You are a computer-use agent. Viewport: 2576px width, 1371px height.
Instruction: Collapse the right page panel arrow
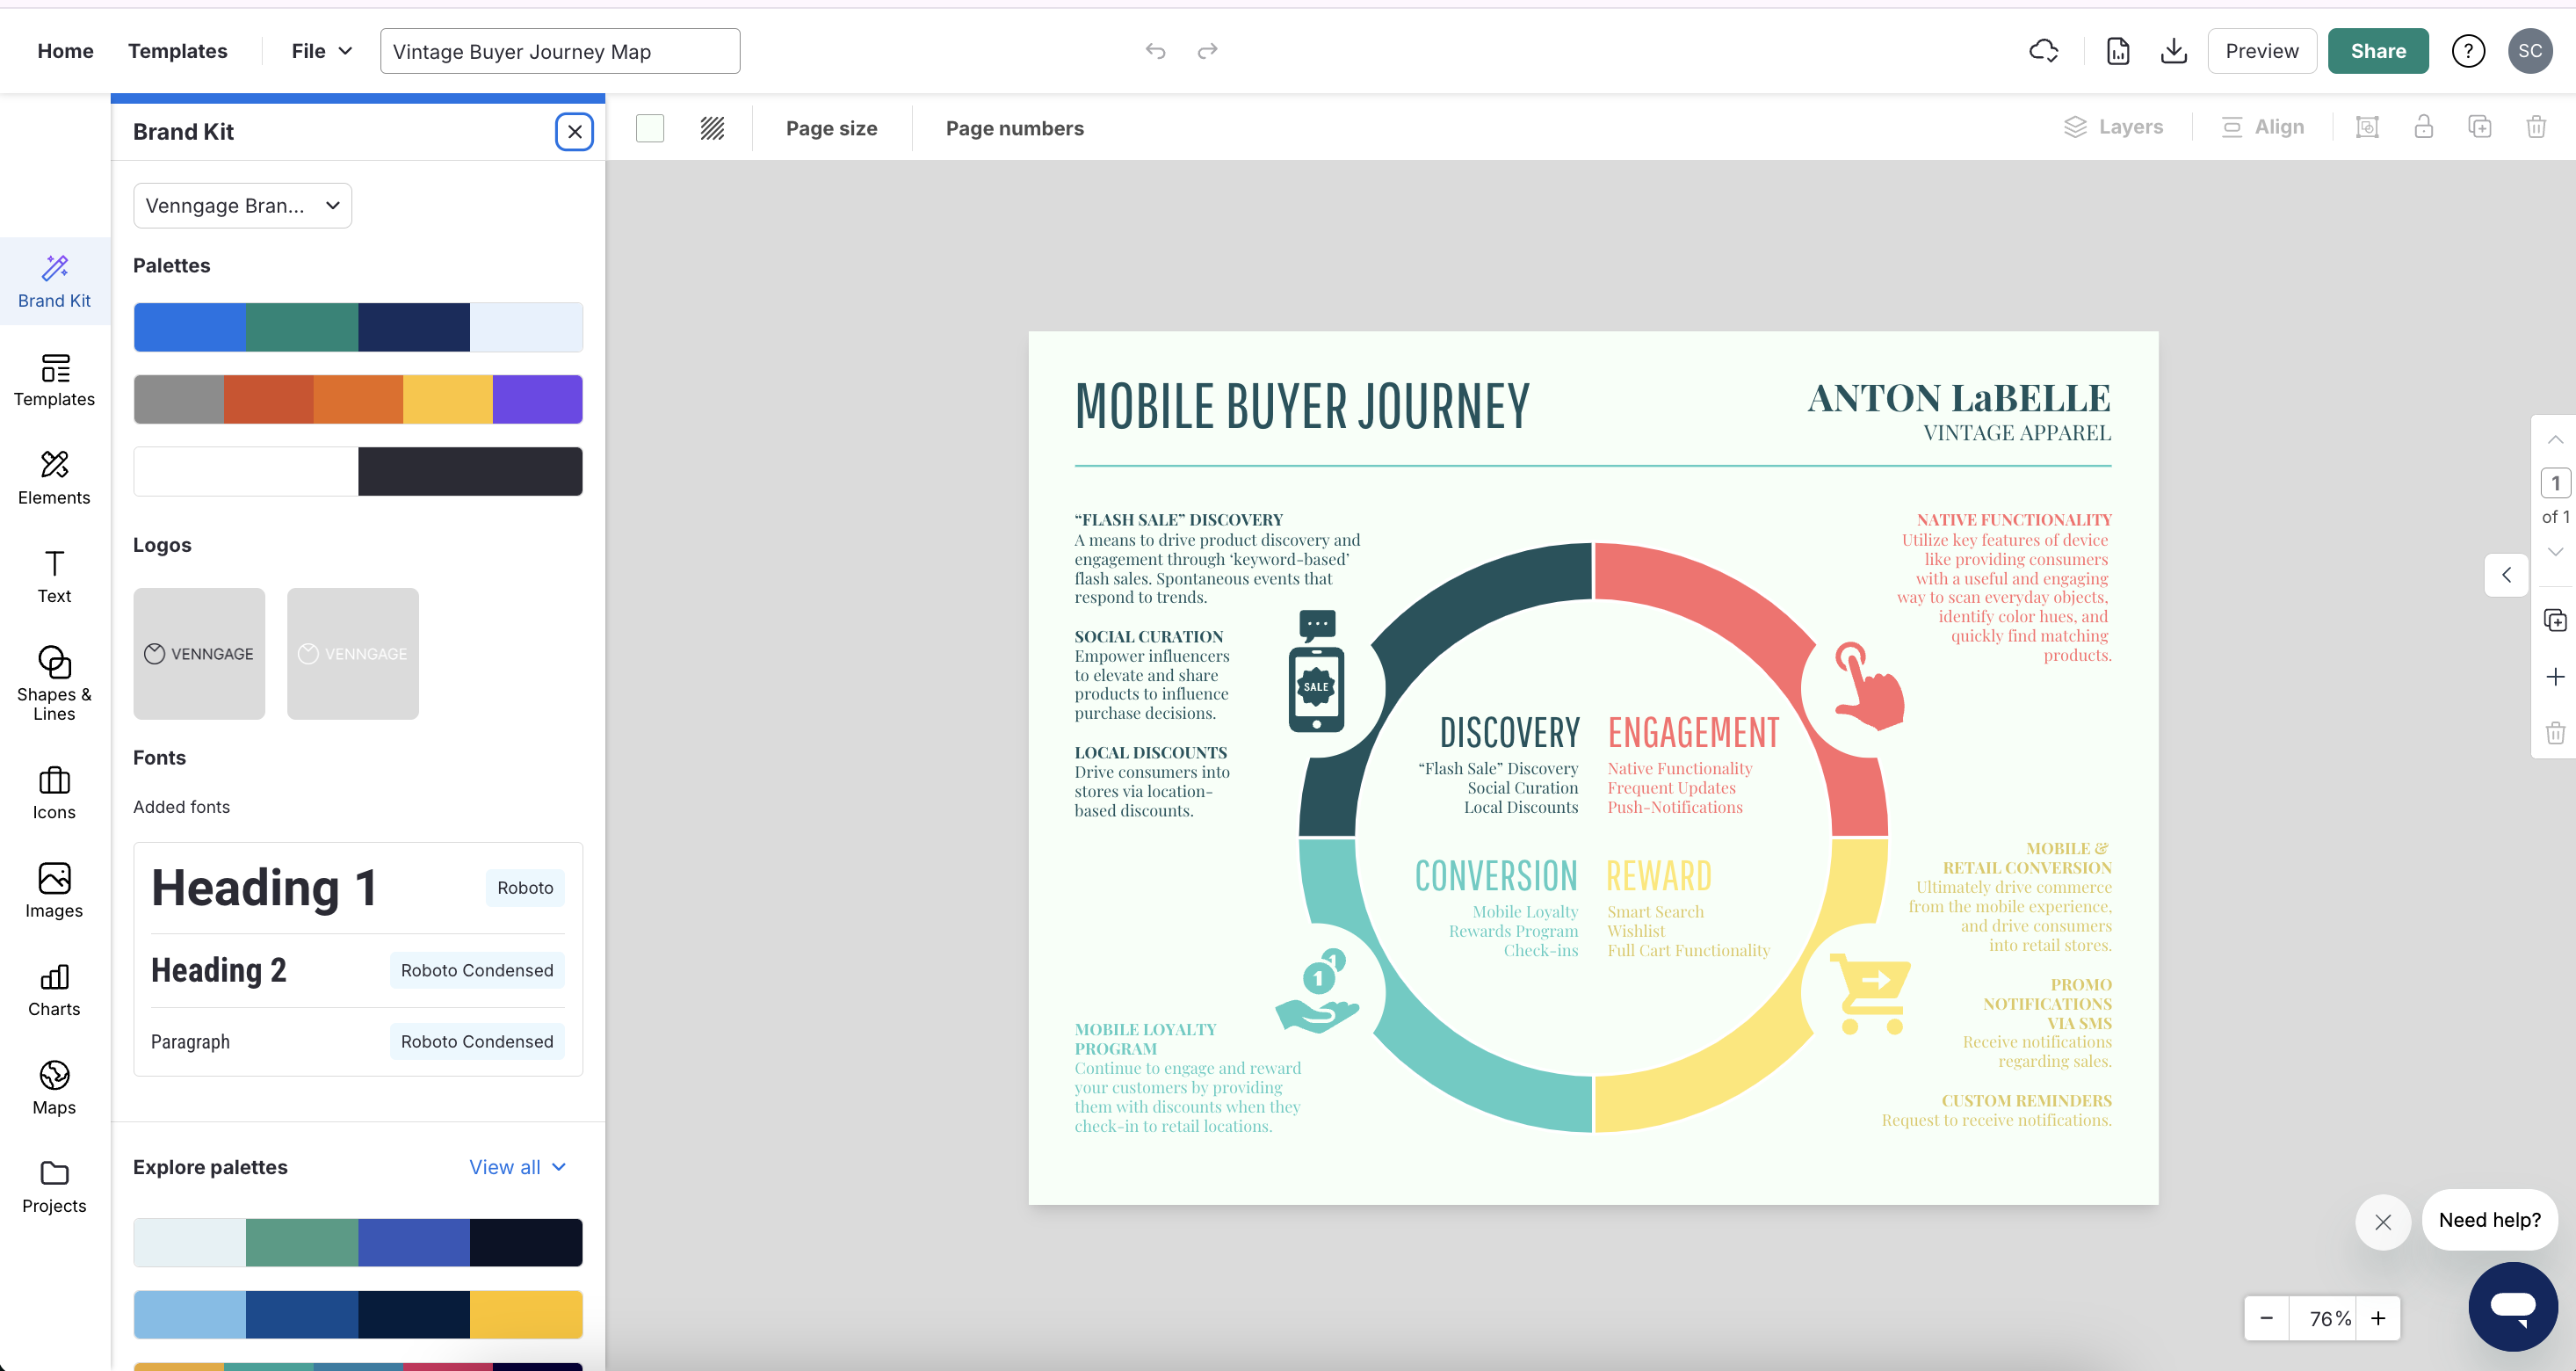pos(2506,575)
